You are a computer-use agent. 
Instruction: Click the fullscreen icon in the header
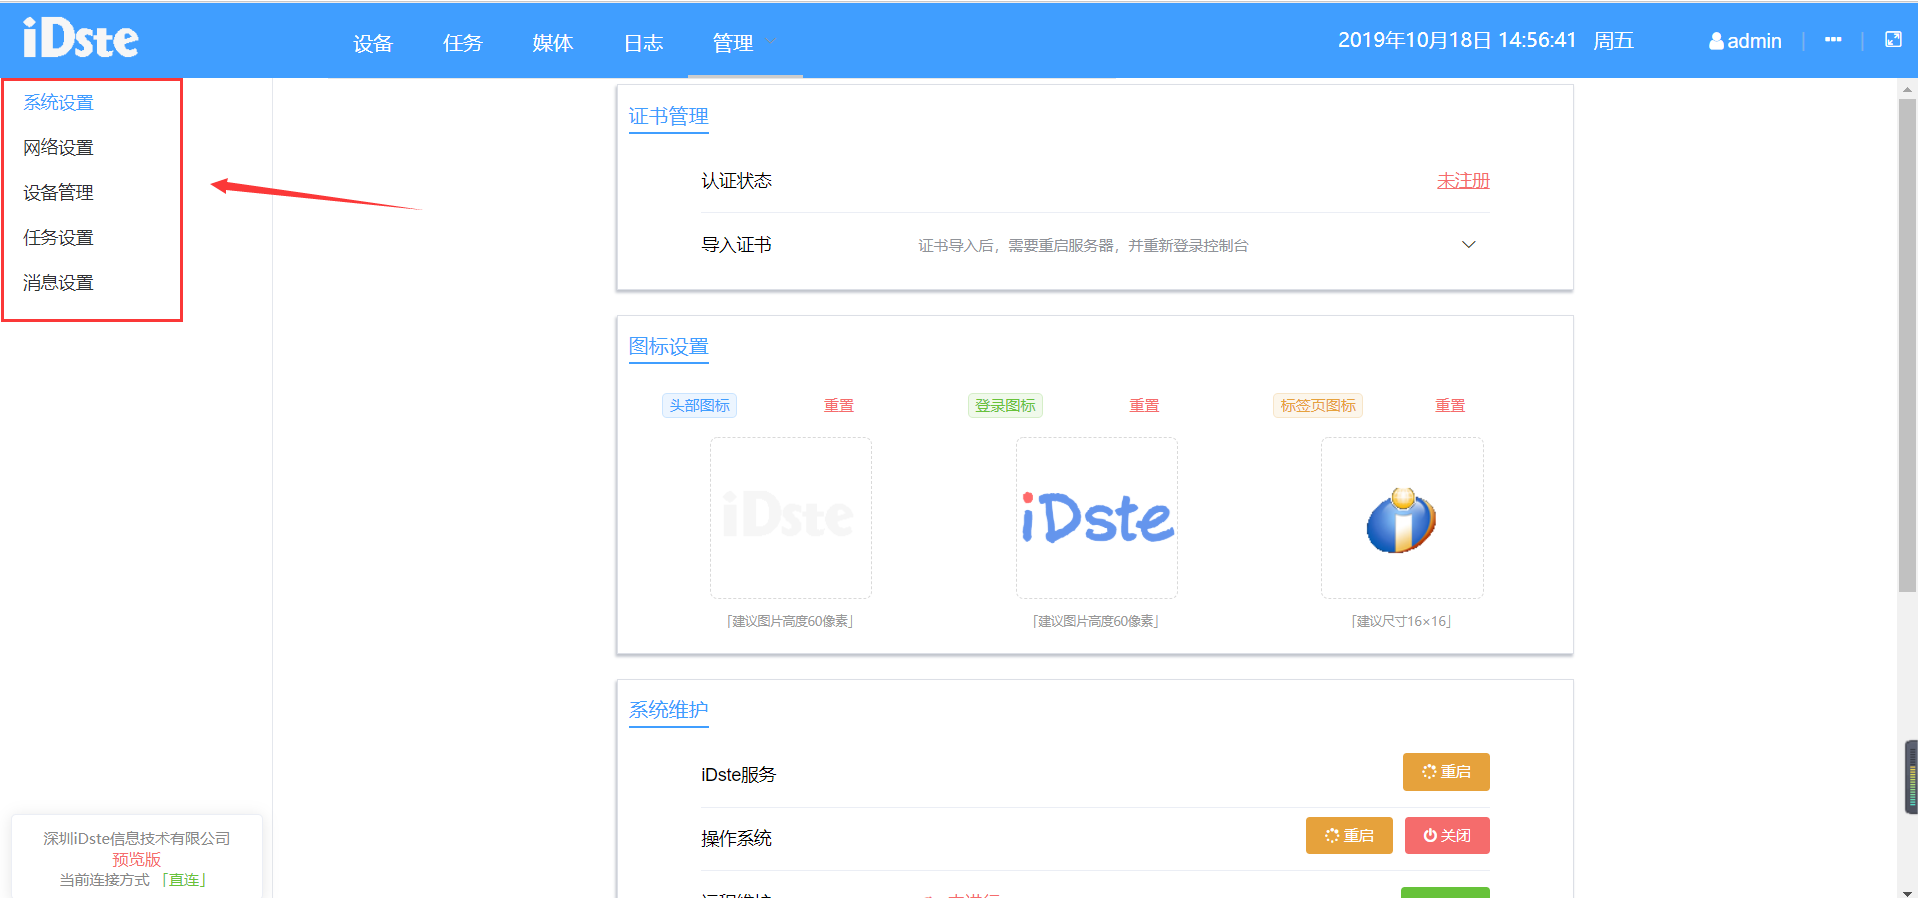click(x=1893, y=40)
